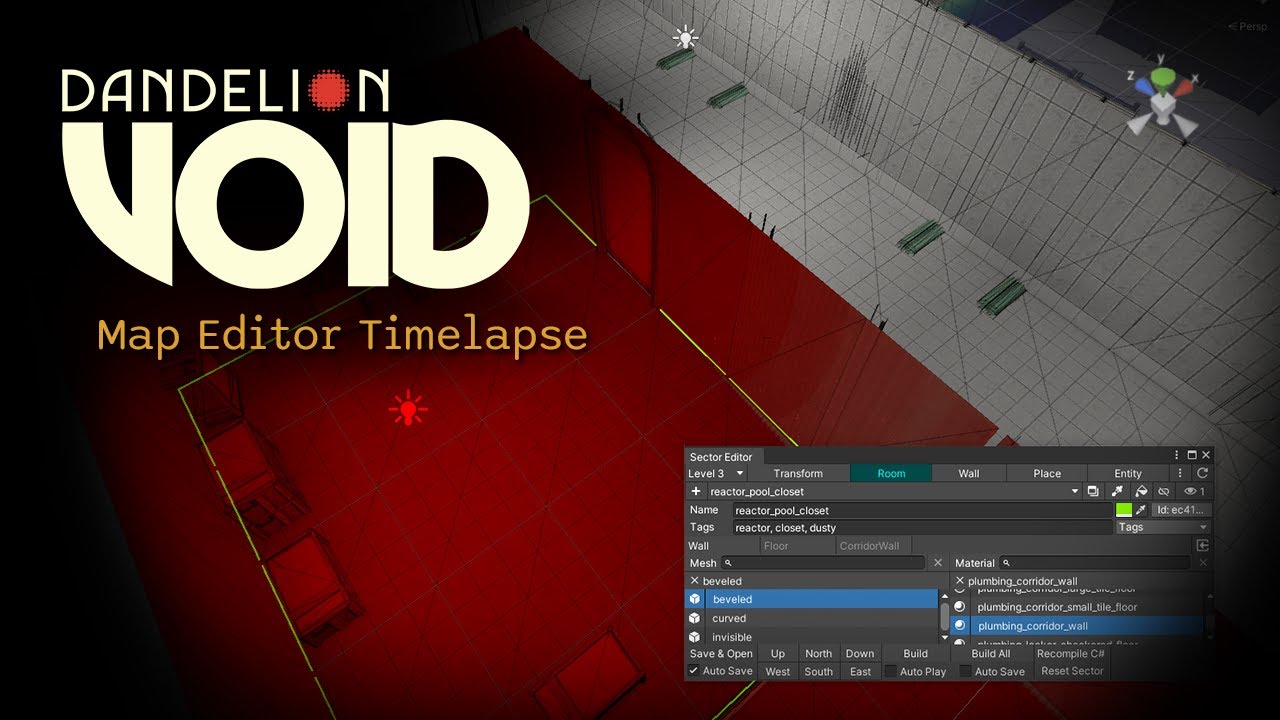
Task: Add a new room with plus icon
Action: coord(696,492)
